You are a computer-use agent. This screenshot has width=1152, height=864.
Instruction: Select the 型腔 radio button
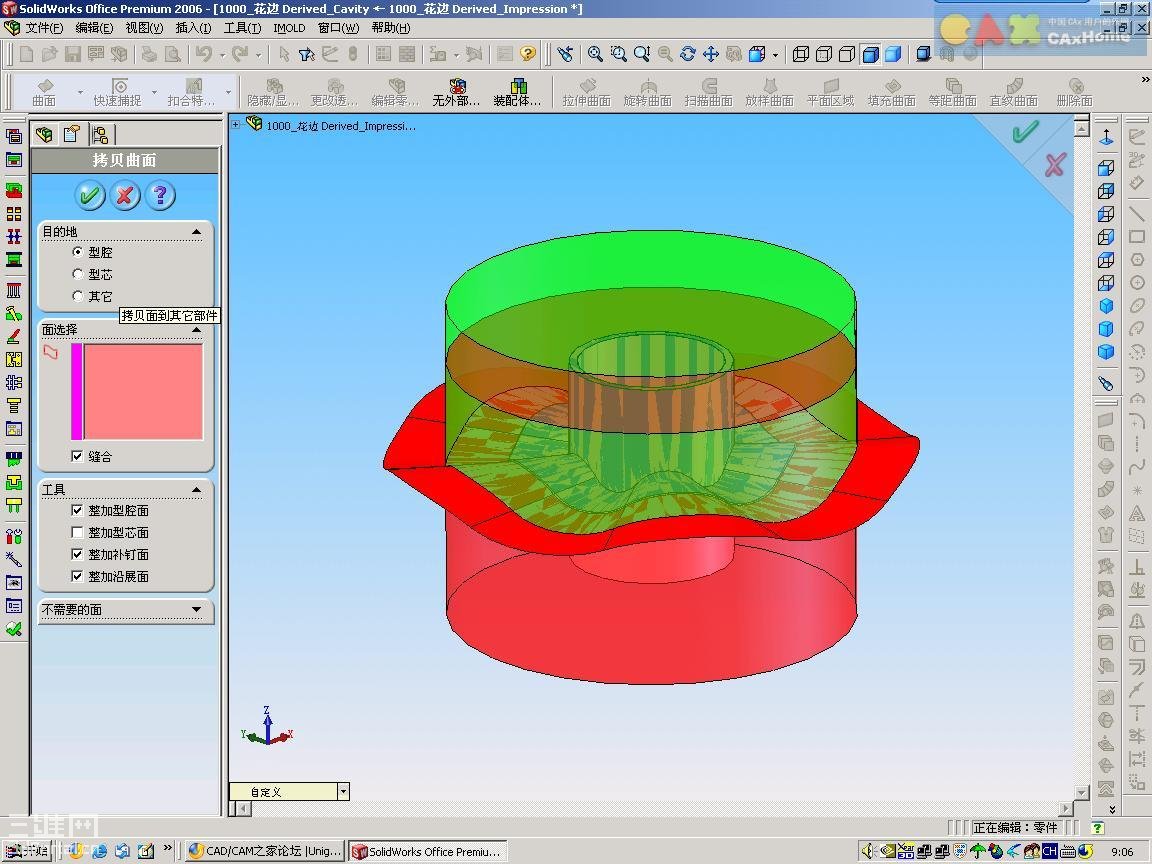tap(78, 252)
